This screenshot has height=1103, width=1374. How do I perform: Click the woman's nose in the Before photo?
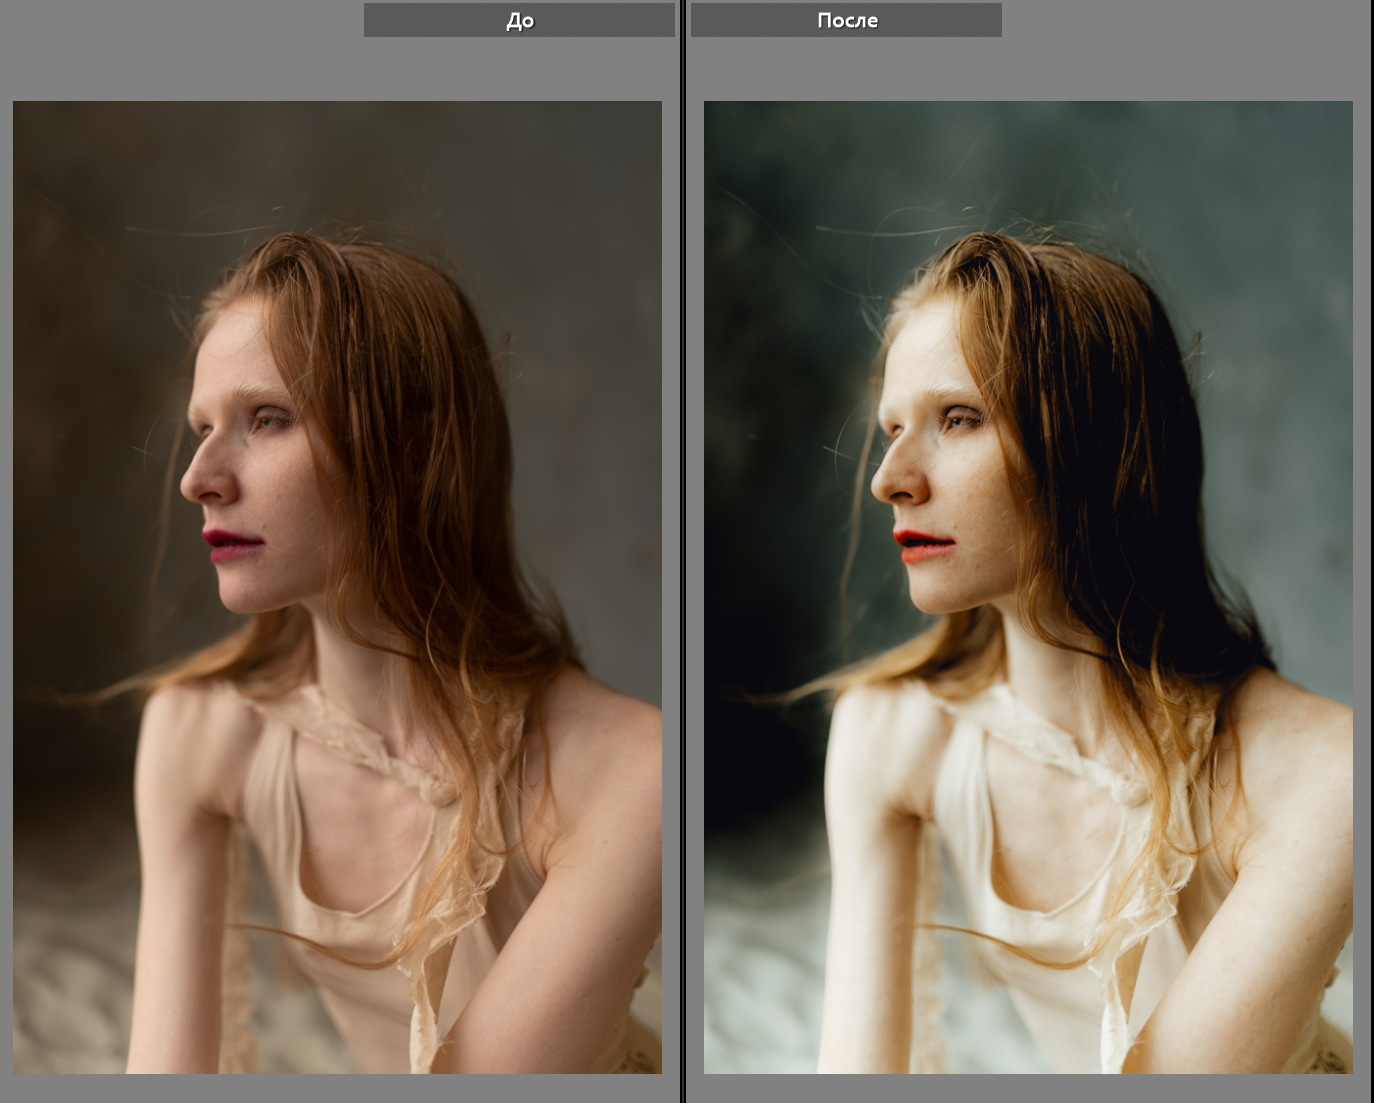[205, 482]
